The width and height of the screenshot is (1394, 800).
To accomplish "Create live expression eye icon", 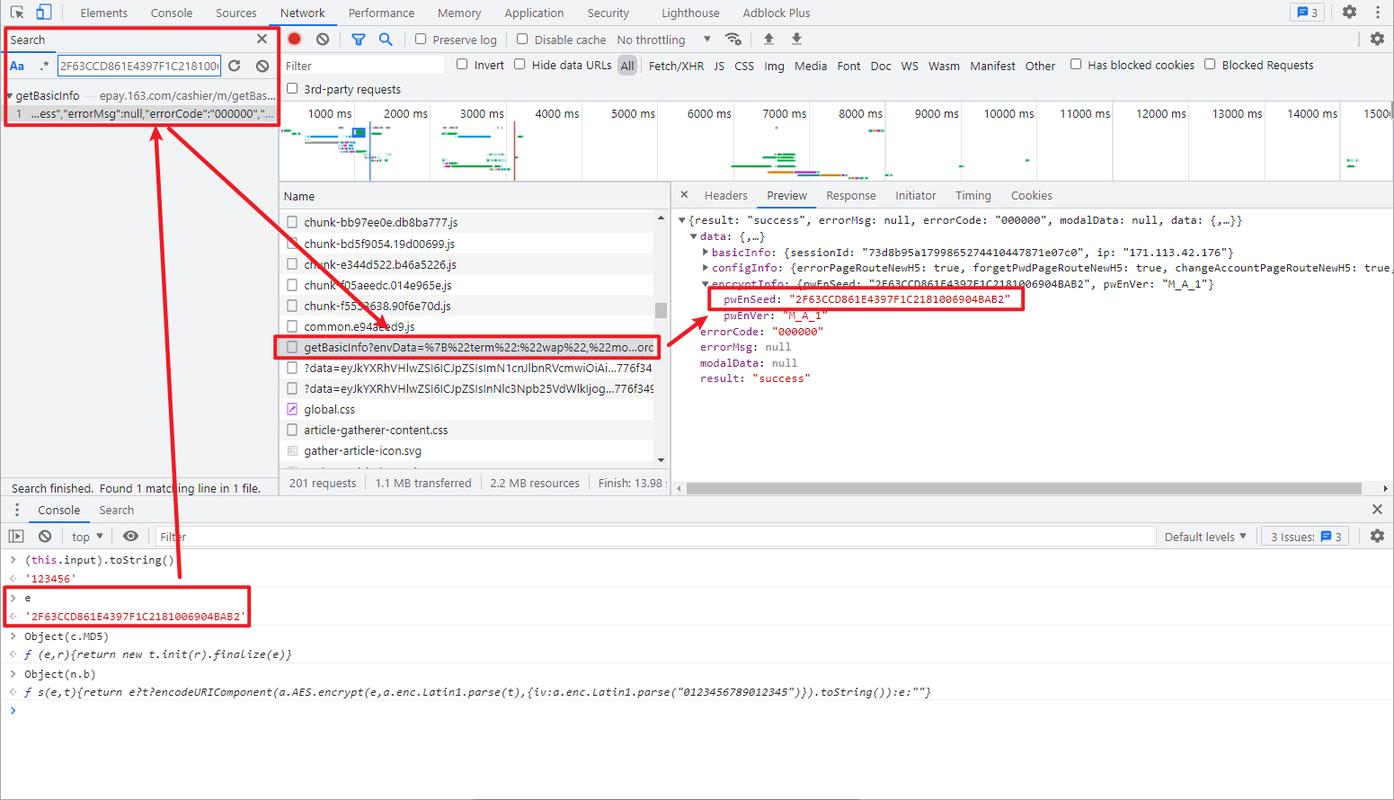I will click(131, 536).
